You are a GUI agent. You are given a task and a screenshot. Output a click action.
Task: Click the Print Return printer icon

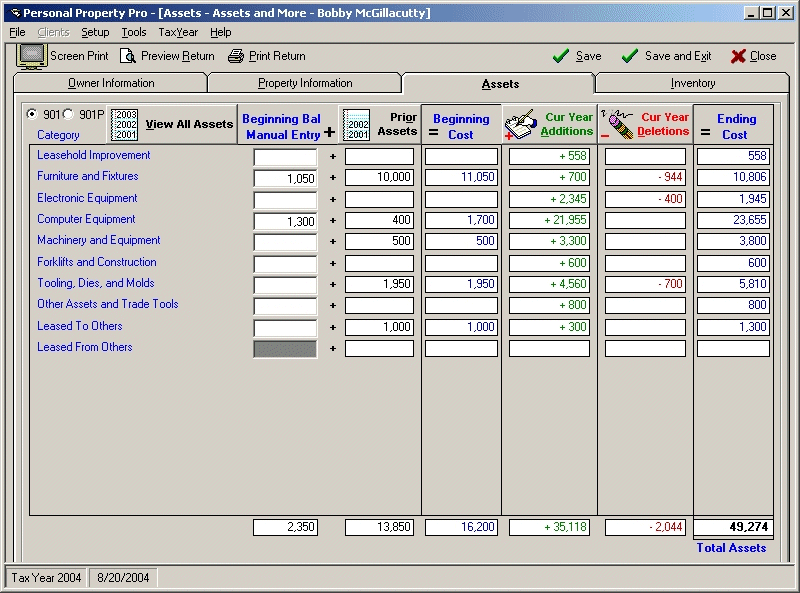236,56
